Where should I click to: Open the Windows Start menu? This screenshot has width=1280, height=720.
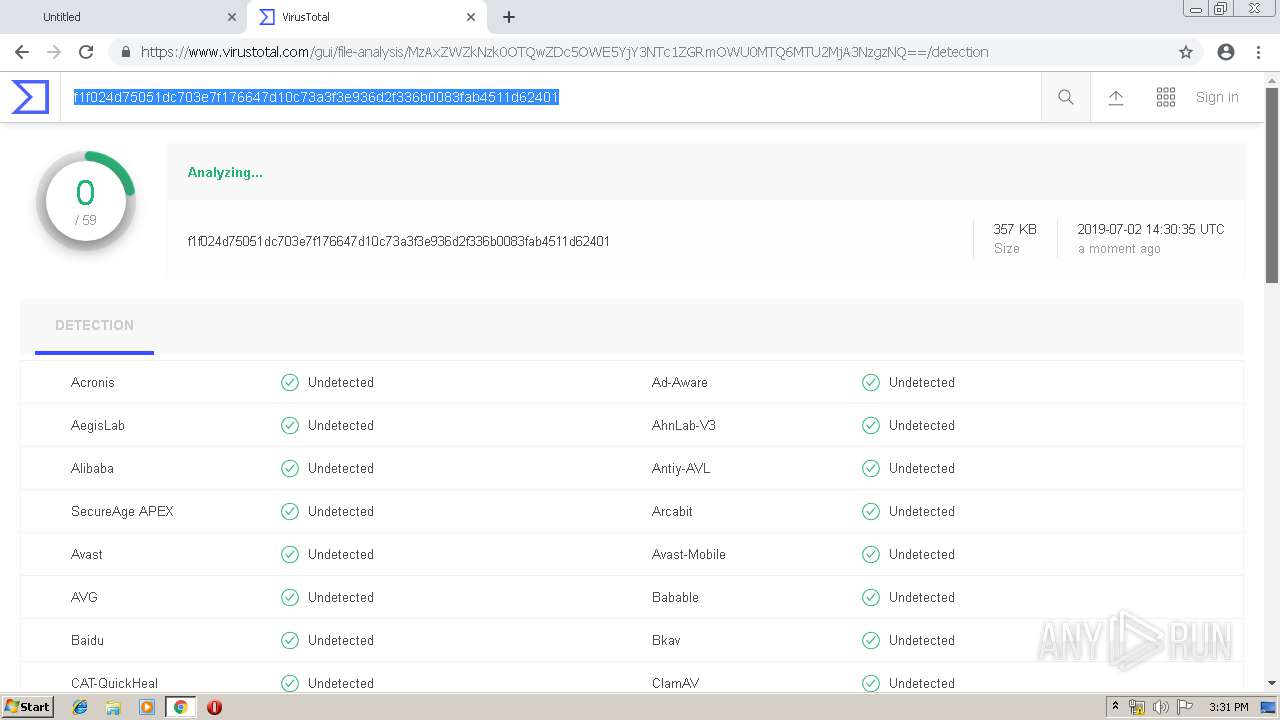coord(28,707)
